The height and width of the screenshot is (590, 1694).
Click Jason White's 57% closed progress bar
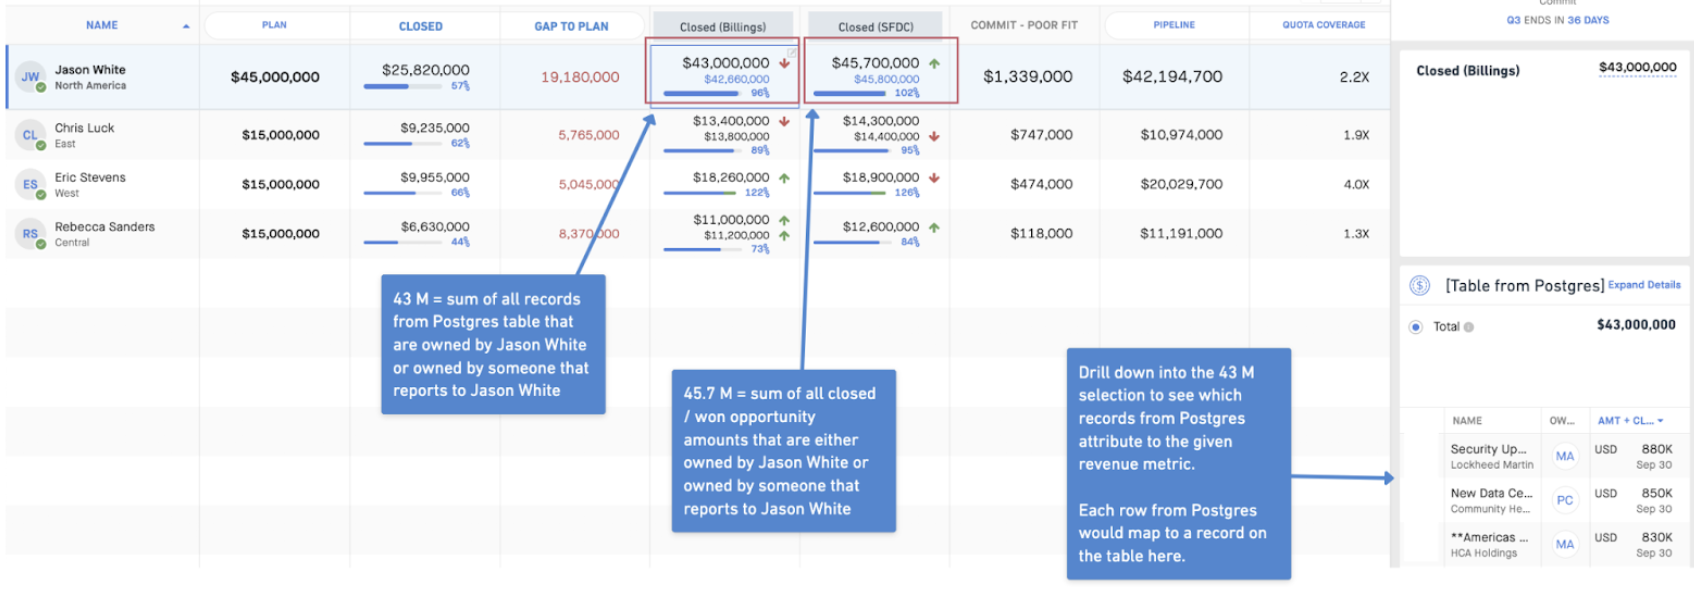pos(403,87)
